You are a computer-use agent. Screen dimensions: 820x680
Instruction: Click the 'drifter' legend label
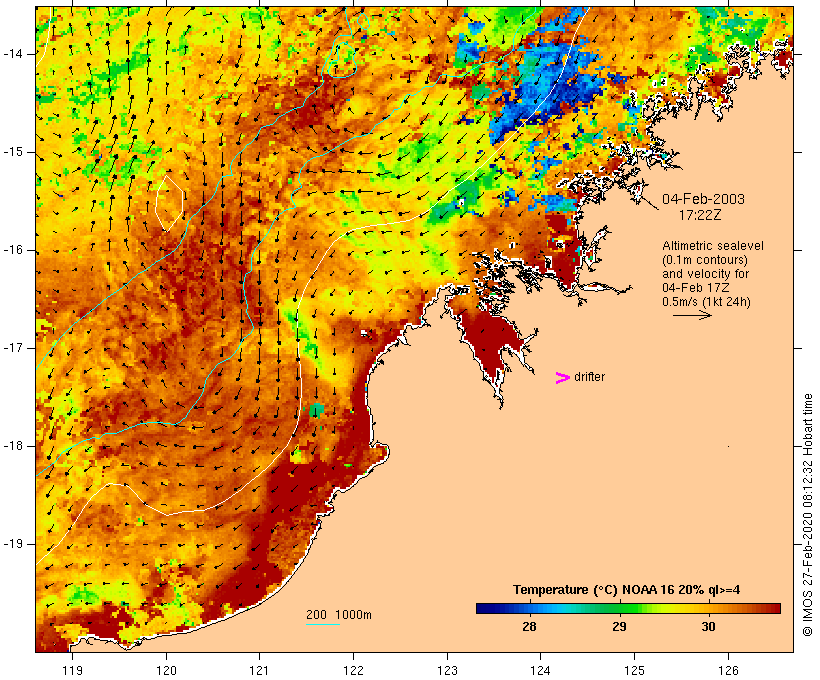coord(589,377)
